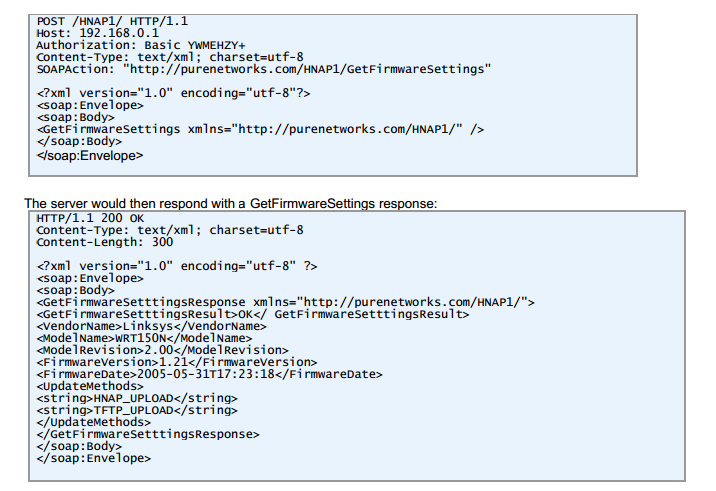Image resolution: width=716 pixels, height=491 pixels.
Task: Click the Host 192.168.0.1 header line
Action: pos(98,33)
